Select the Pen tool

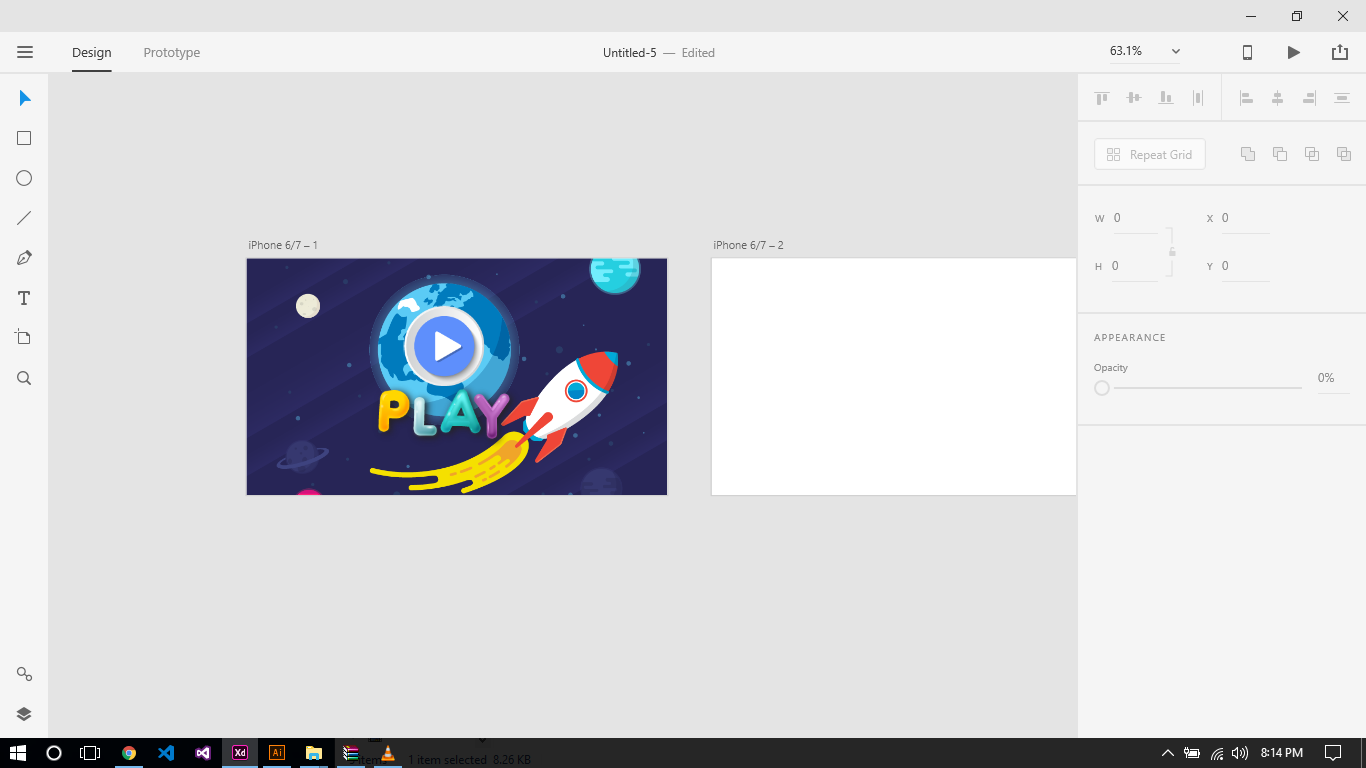[24, 258]
